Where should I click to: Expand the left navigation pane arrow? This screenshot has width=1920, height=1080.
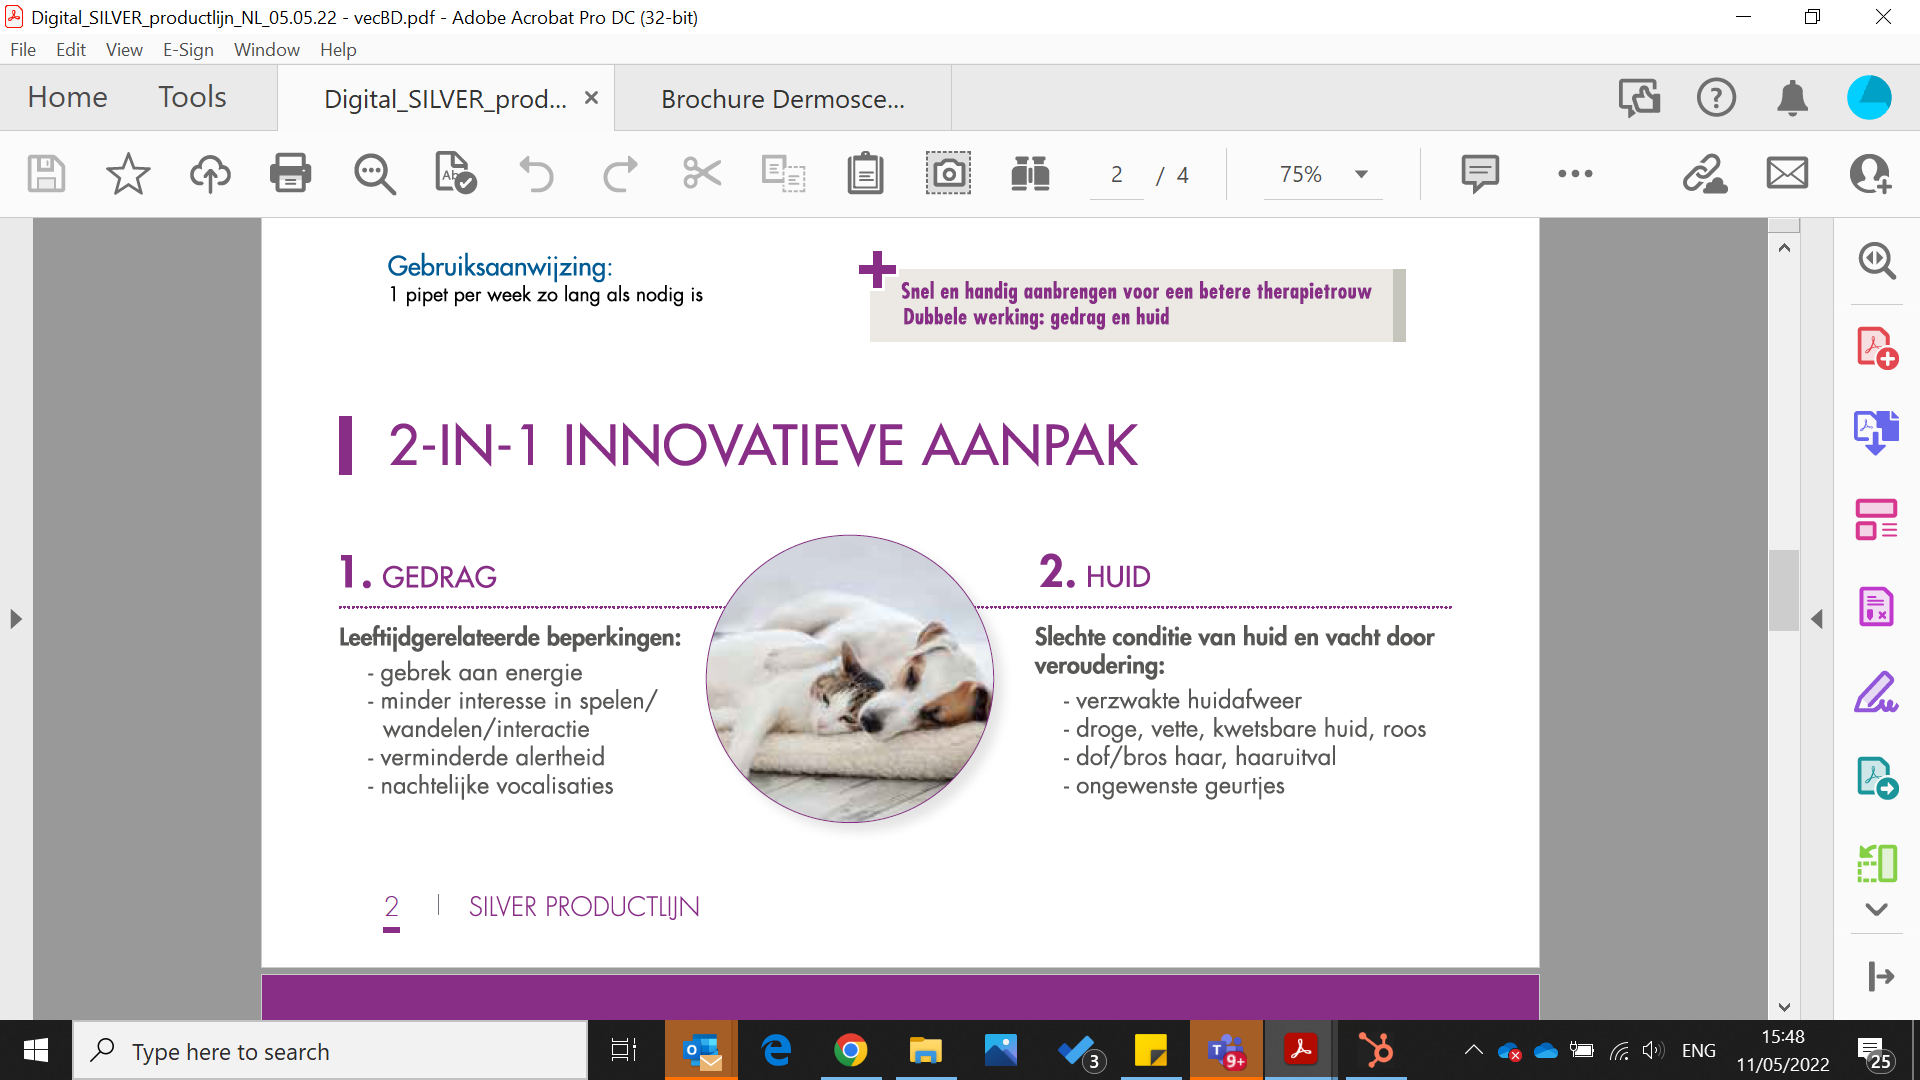(15, 619)
